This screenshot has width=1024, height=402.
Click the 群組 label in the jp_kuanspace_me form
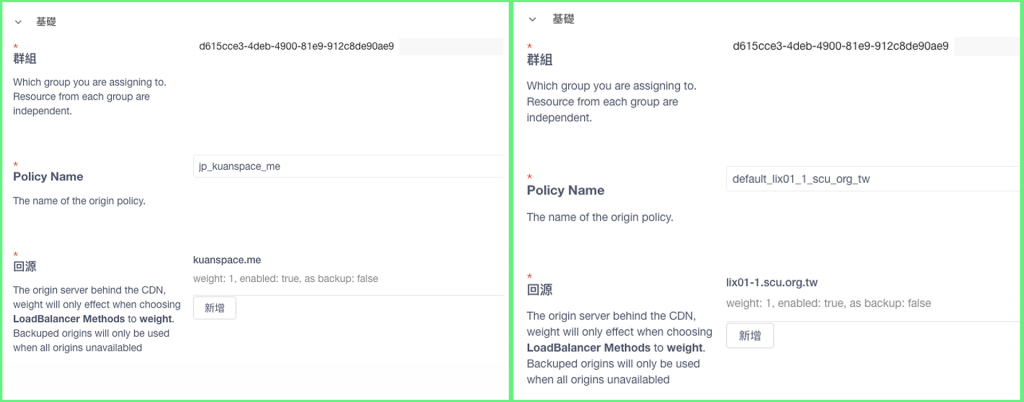[x=25, y=59]
